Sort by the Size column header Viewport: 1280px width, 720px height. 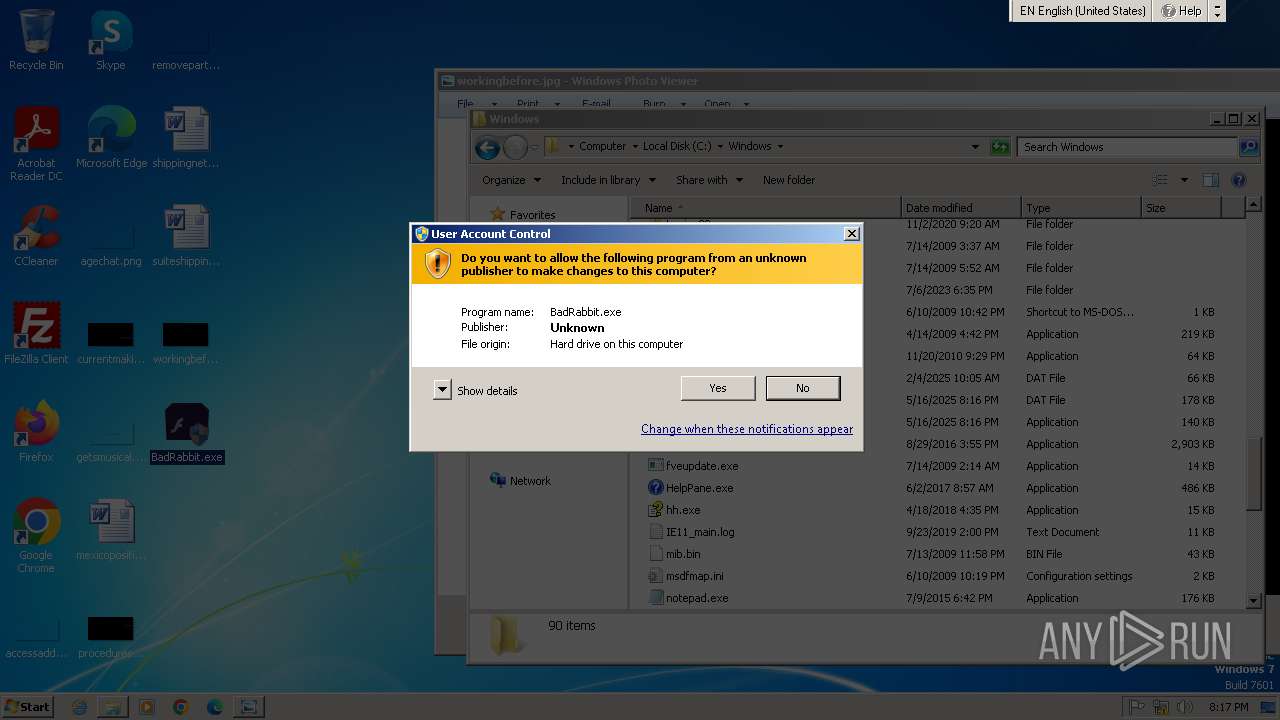(1181, 208)
